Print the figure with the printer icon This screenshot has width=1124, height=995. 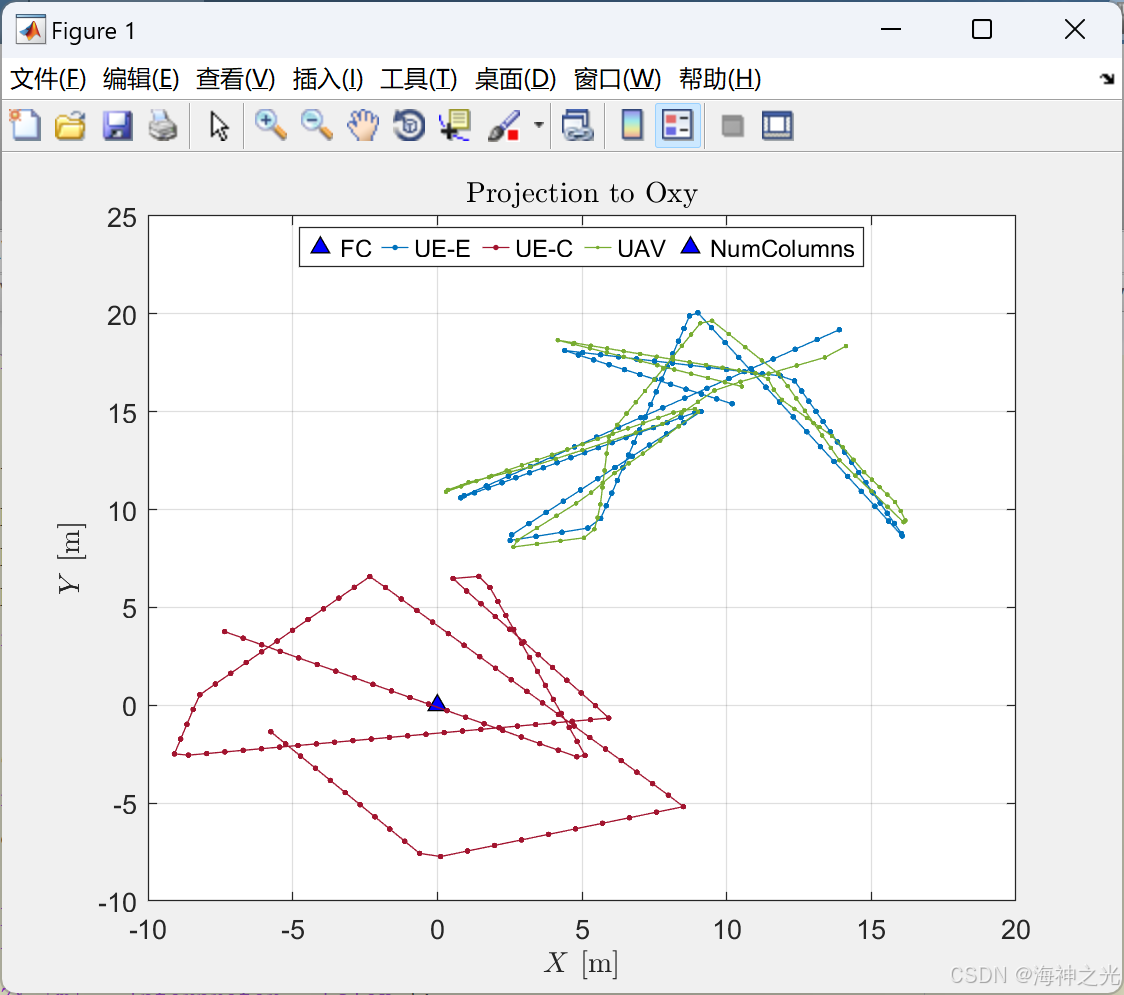pyautogui.click(x=163, y=125)
